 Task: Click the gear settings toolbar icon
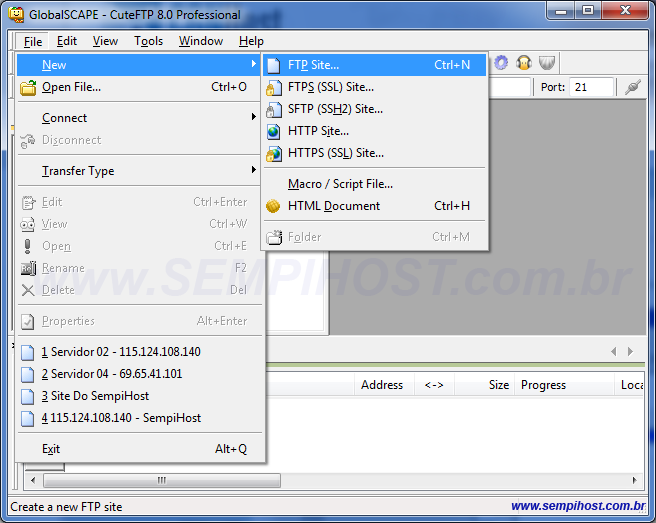click(x=501, y=63)
